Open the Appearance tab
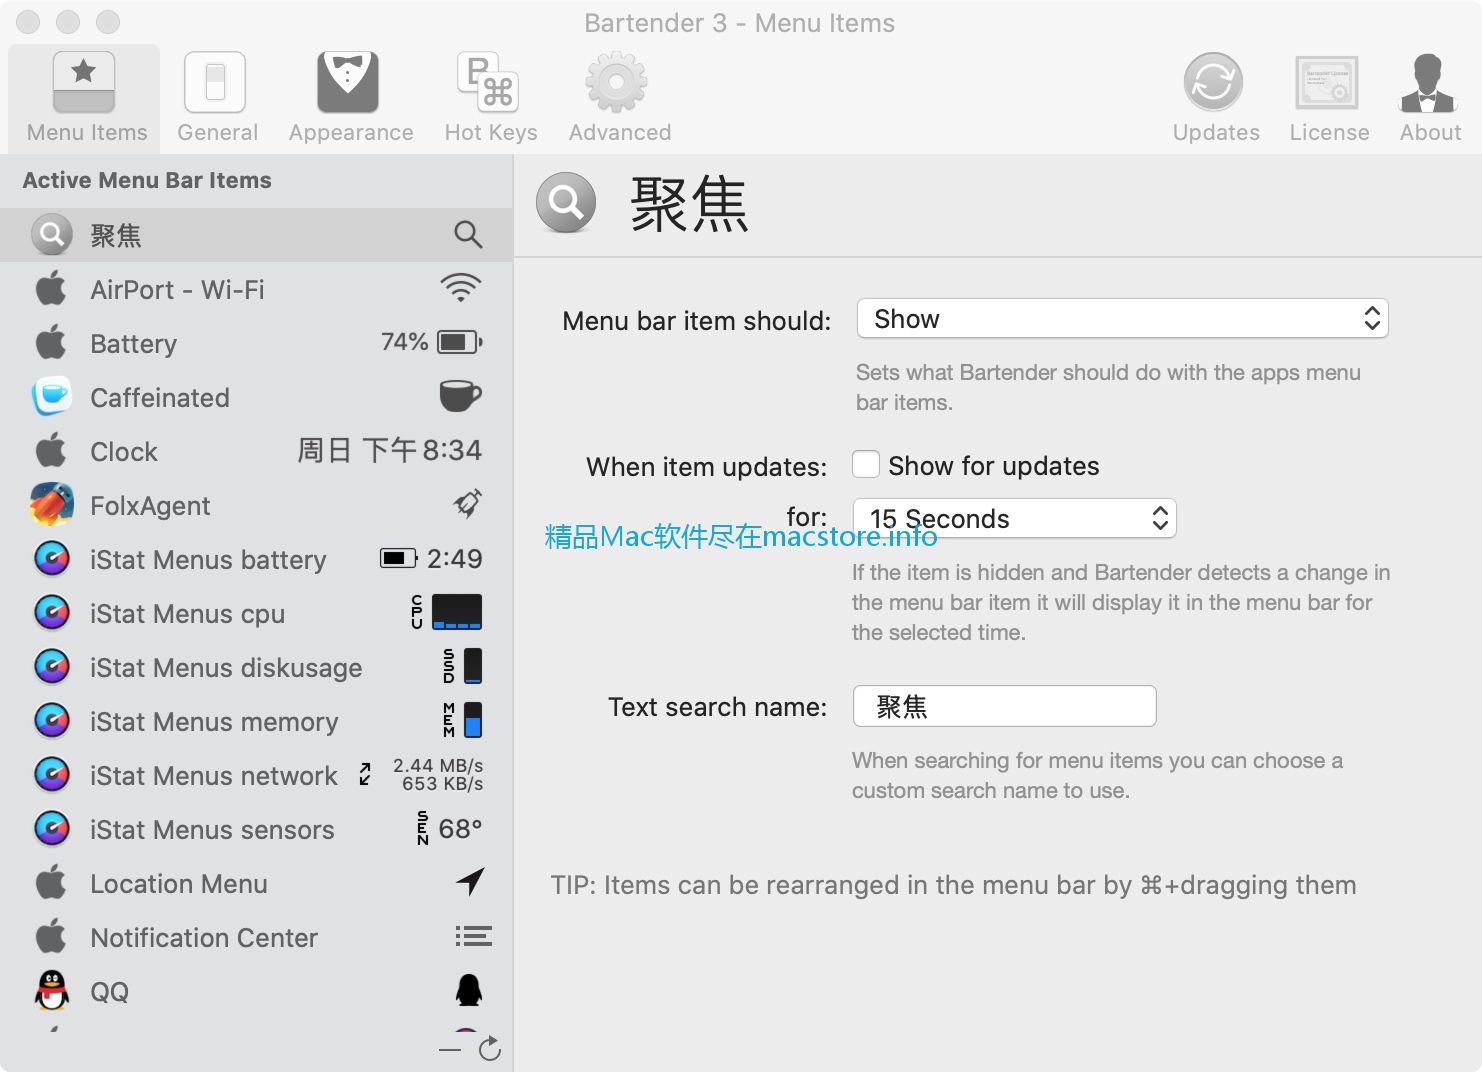 (350, 98)
